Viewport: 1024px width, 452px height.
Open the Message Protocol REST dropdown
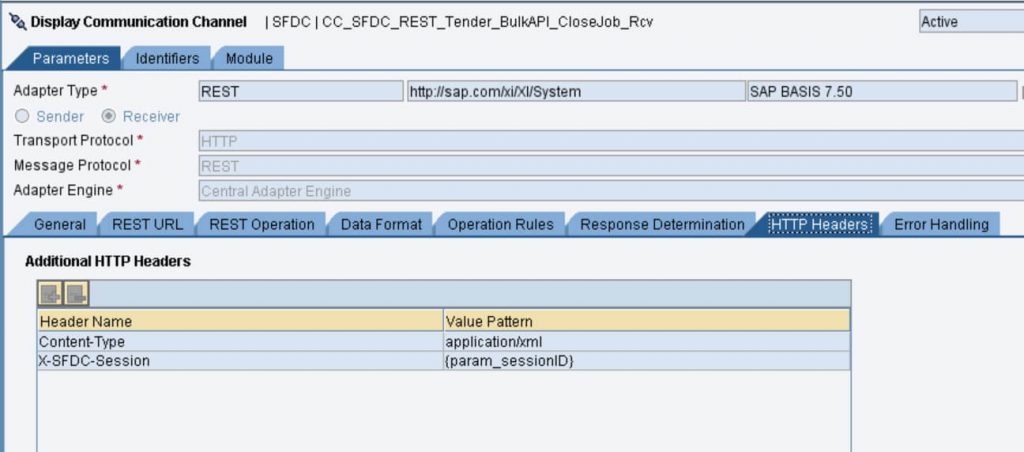[x=611, y=166]
